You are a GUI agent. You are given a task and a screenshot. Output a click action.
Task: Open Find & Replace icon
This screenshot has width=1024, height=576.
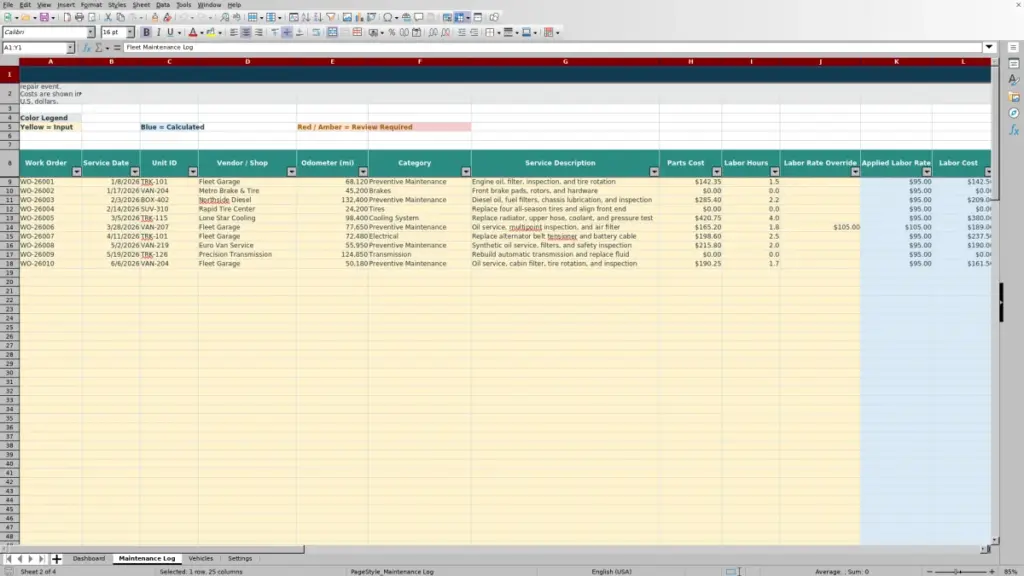coord(225,18)
